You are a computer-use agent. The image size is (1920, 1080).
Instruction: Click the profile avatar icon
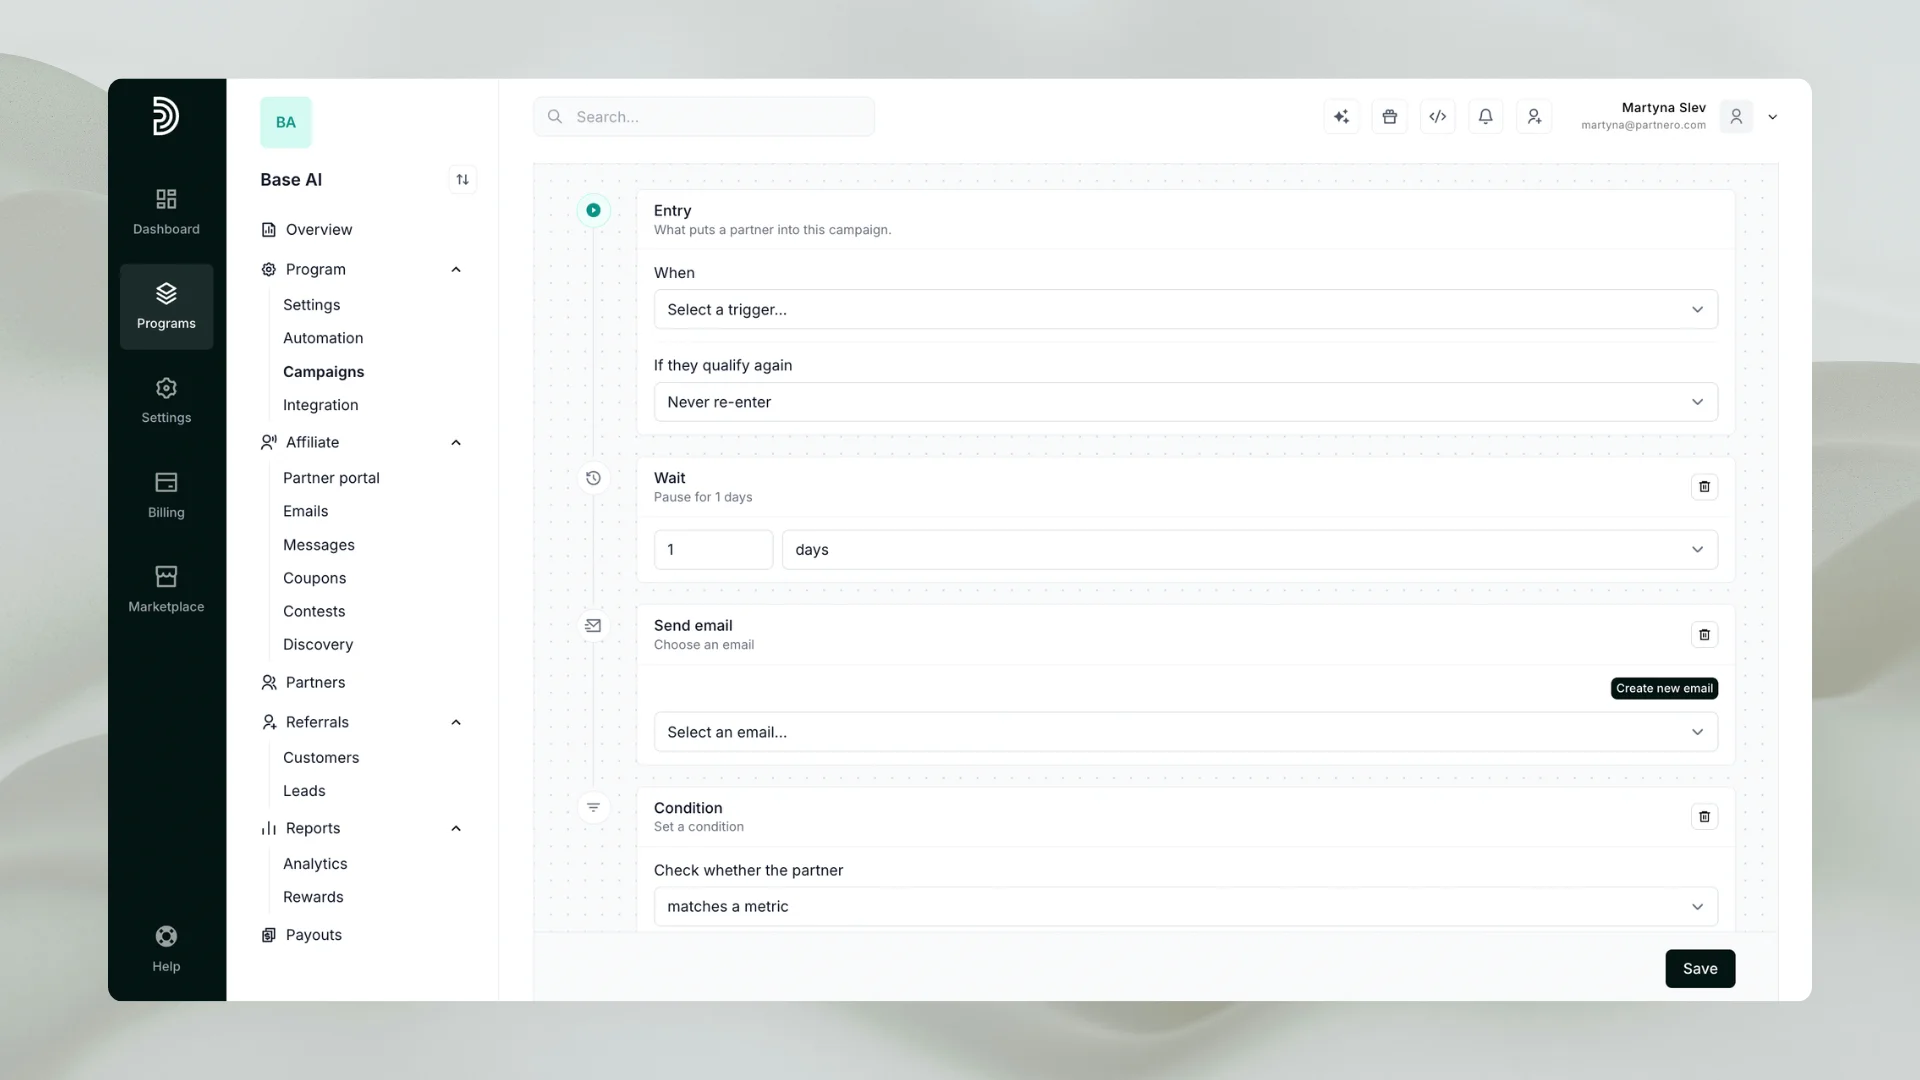coord(1736,117)
